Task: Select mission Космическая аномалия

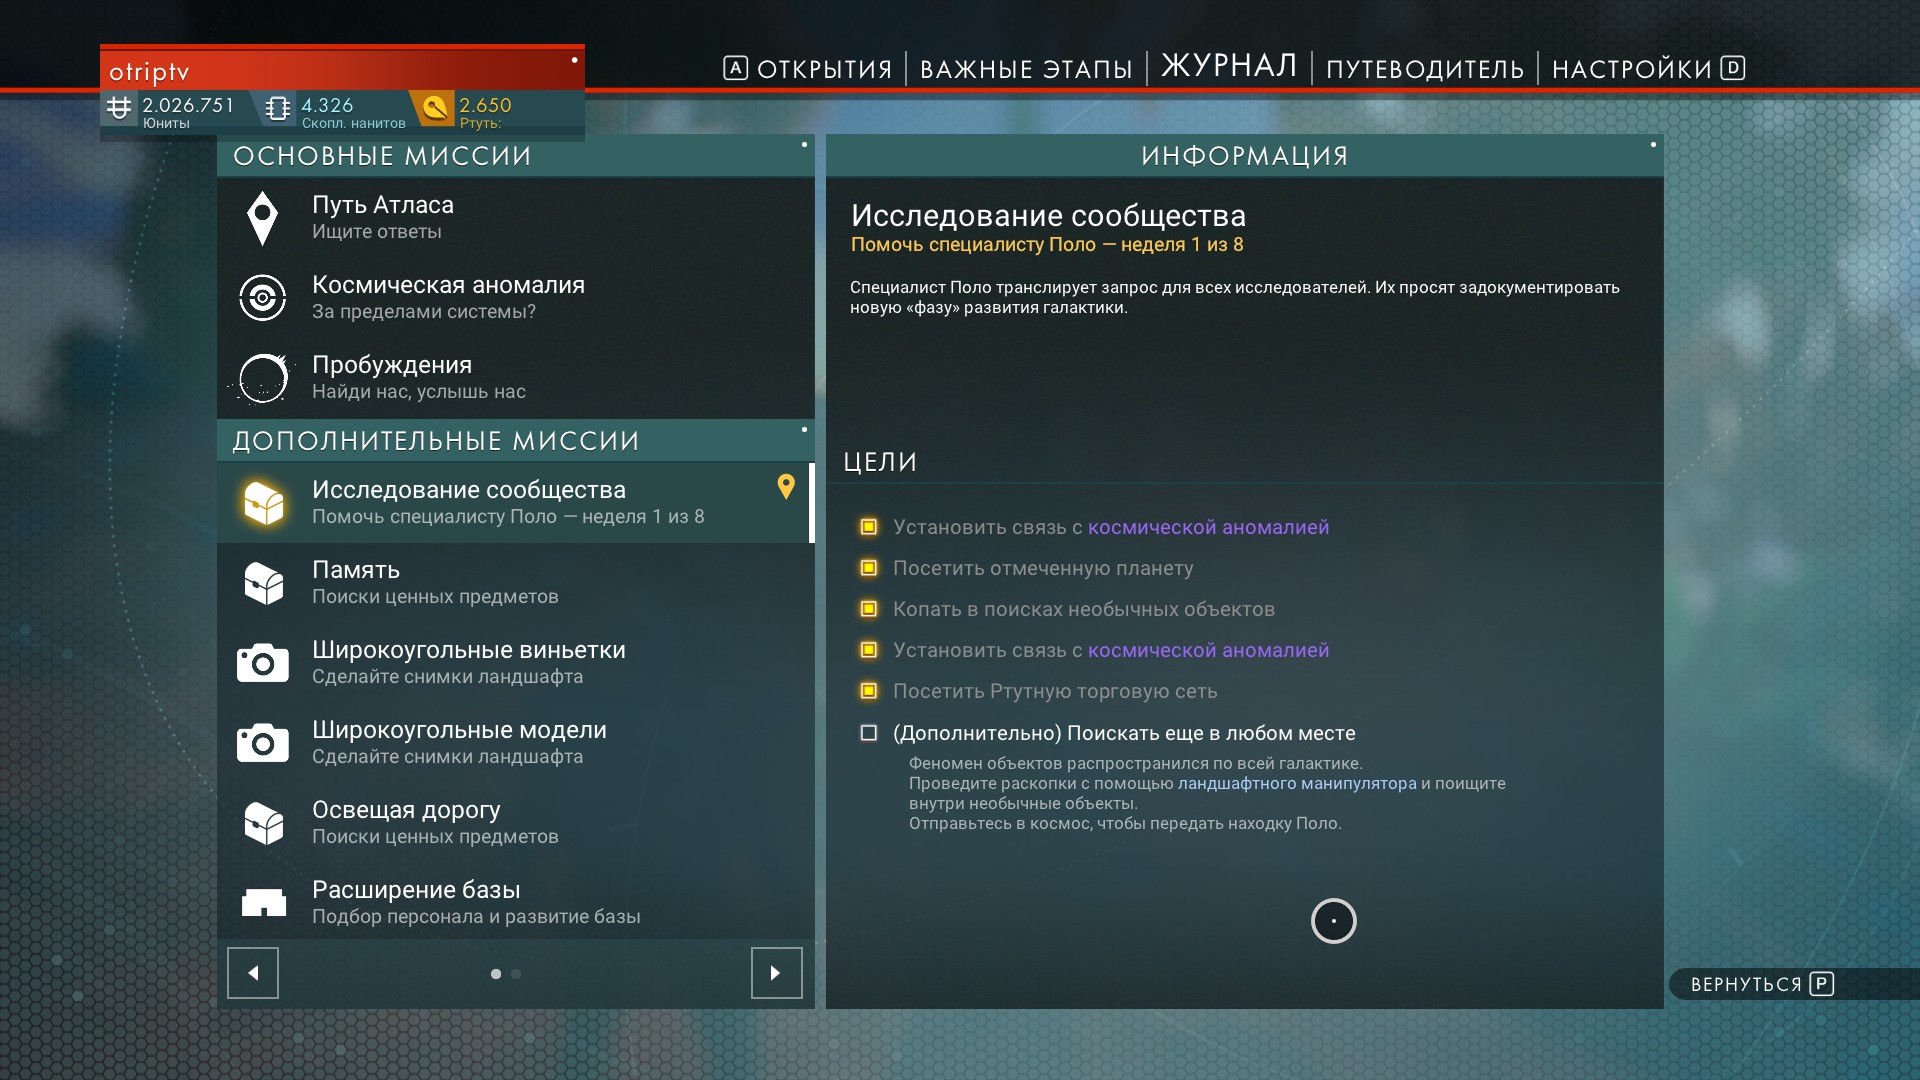Action: (x=515, y=298)
